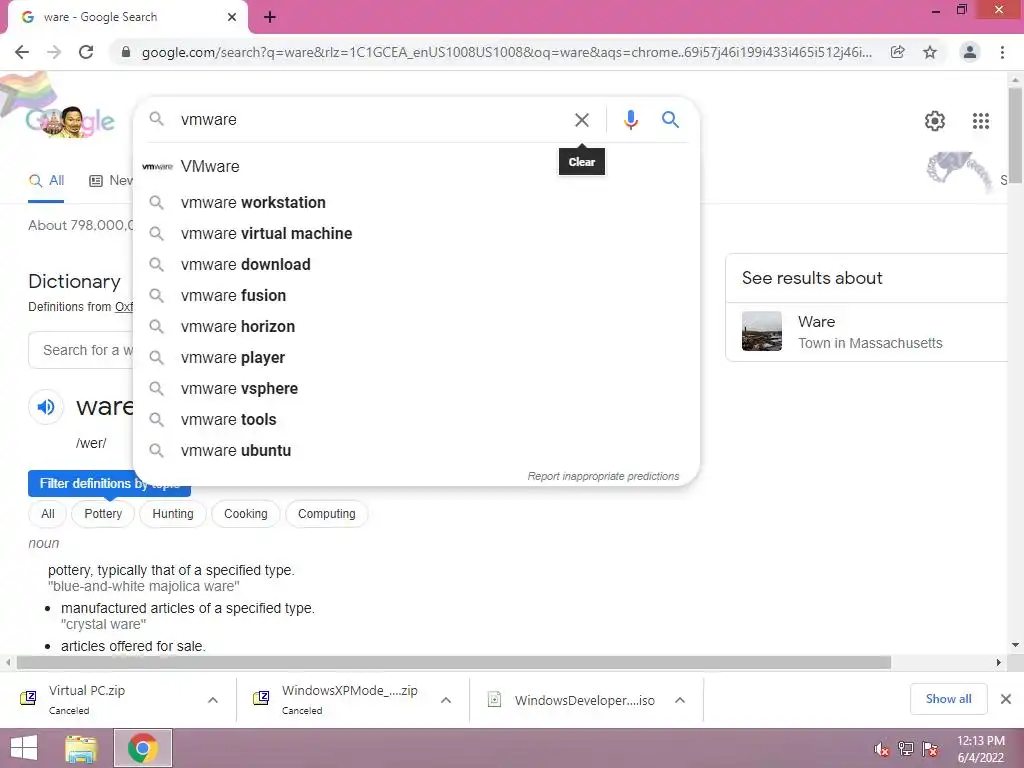The image size is (1024, 768).
Task: Click the dictionary word search field
Action: pyautogui.click(x=81, y=350)
